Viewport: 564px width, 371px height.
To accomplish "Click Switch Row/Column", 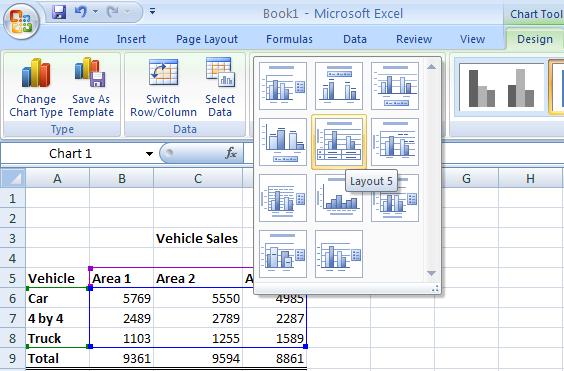I will [163, 87].
